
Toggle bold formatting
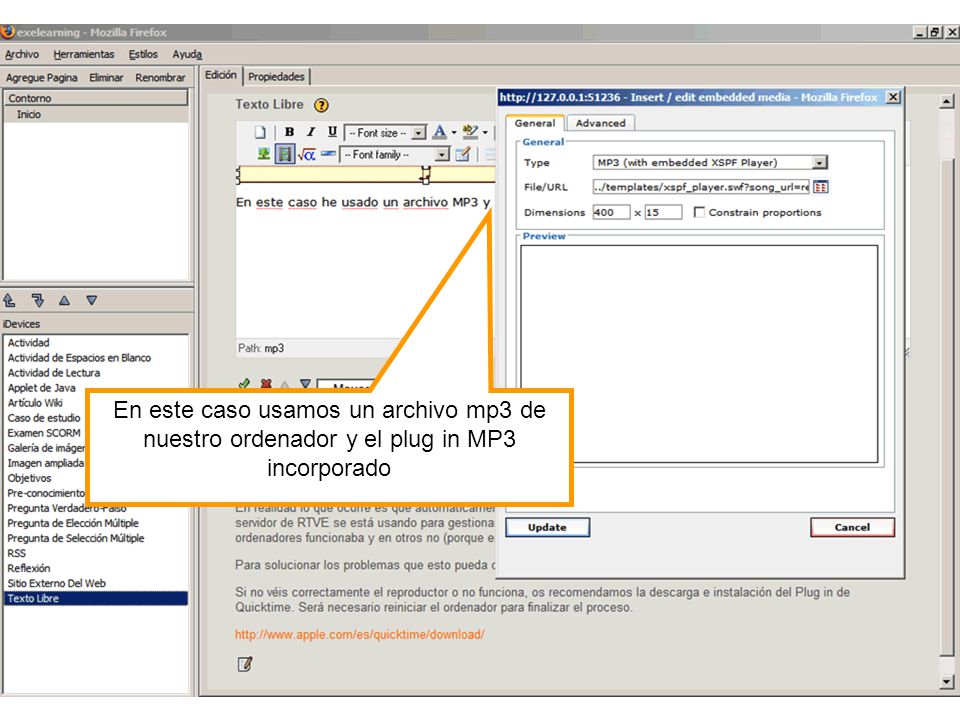290,132
